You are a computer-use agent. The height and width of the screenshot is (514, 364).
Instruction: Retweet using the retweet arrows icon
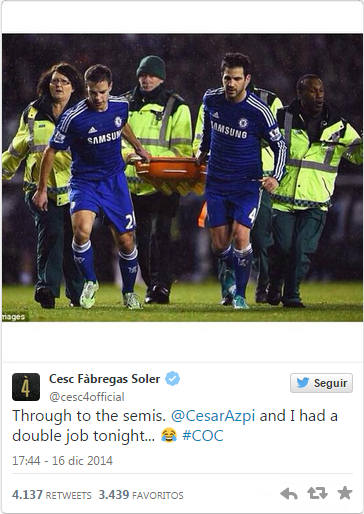coord(317,493)
